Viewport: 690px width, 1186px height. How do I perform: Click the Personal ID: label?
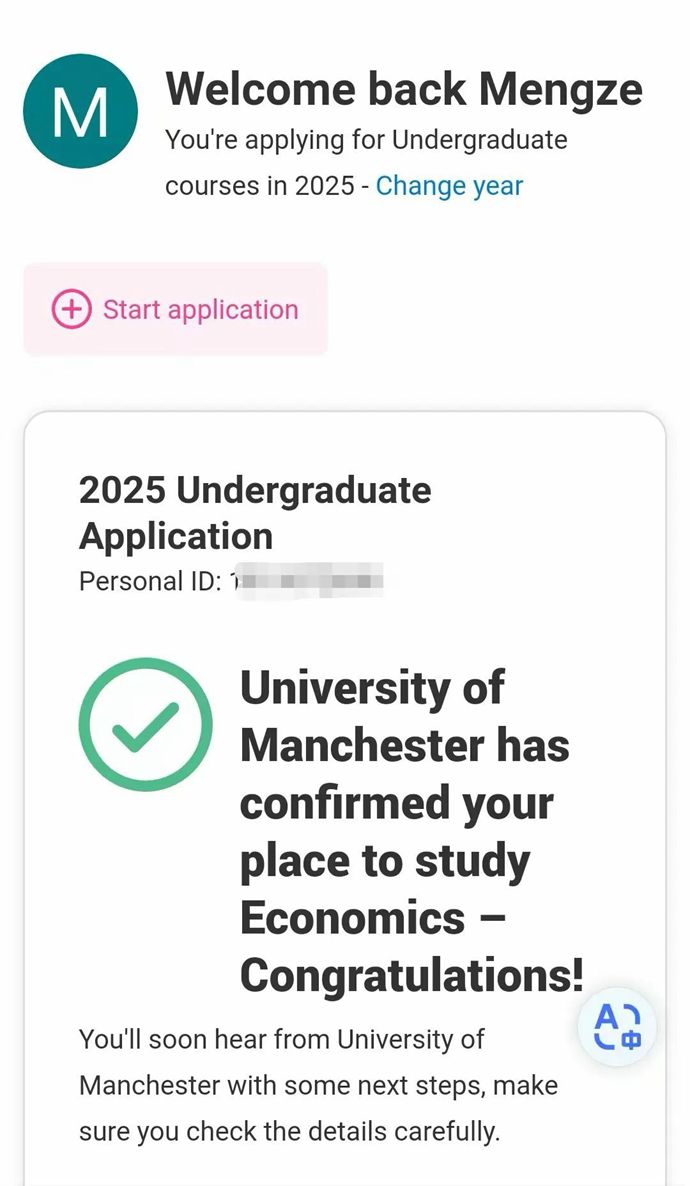[x=150, y=581]
